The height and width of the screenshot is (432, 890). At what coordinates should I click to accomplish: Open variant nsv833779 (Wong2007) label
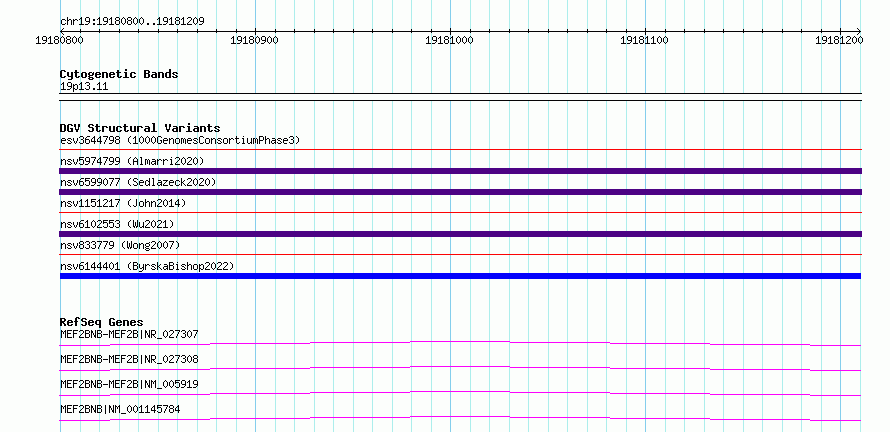(x=120, y=245)
